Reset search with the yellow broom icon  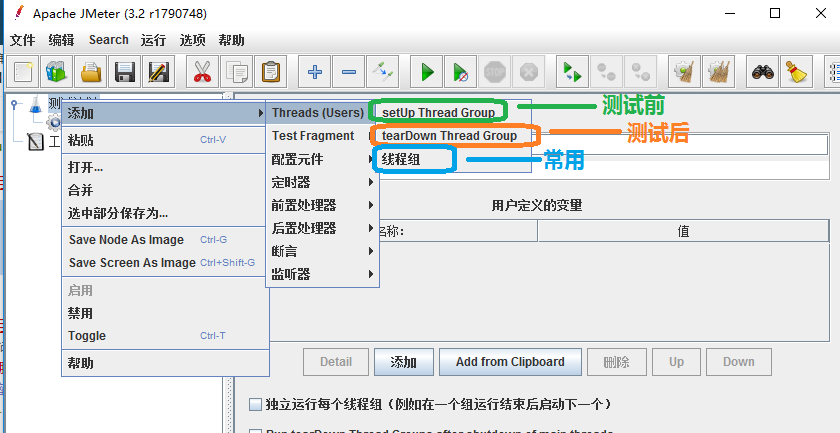coord(797,71)
